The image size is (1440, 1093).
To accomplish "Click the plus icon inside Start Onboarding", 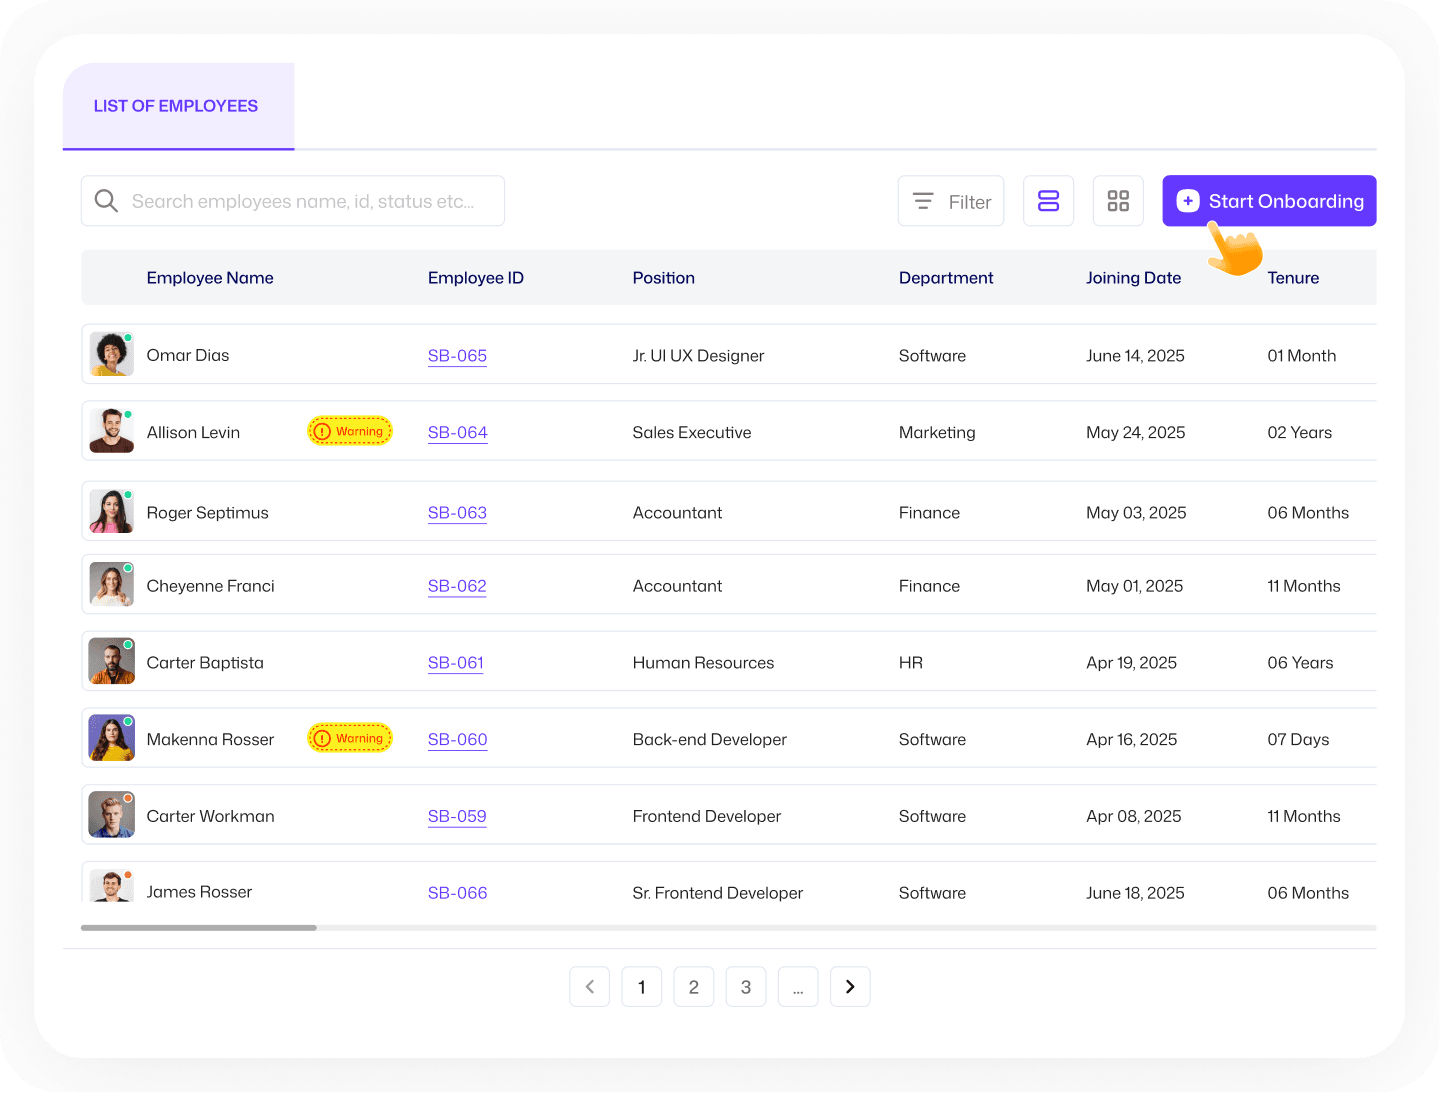I will coord(1187,200).
